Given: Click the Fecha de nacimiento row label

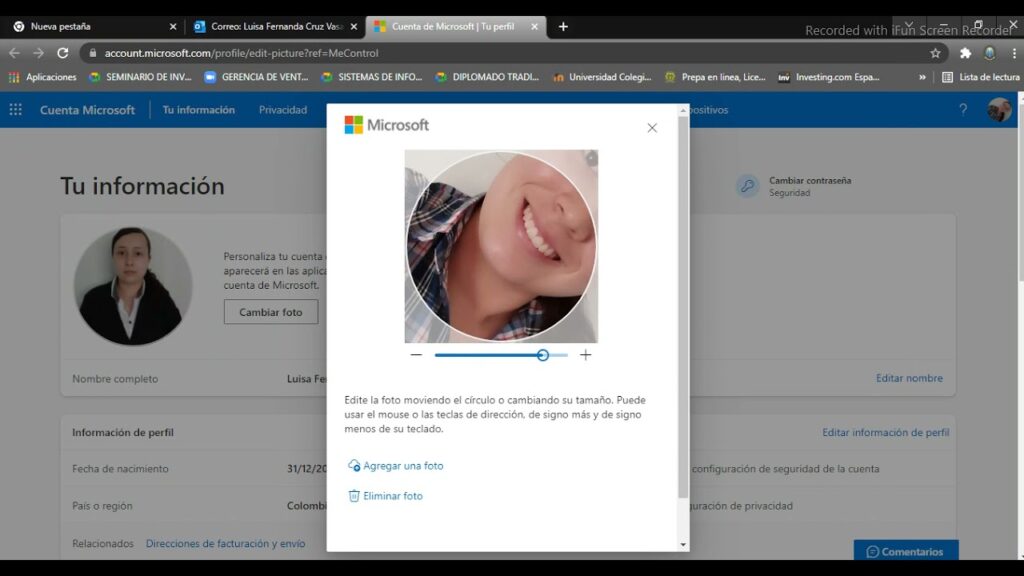Looking at the screenshot, I should 120,469.
